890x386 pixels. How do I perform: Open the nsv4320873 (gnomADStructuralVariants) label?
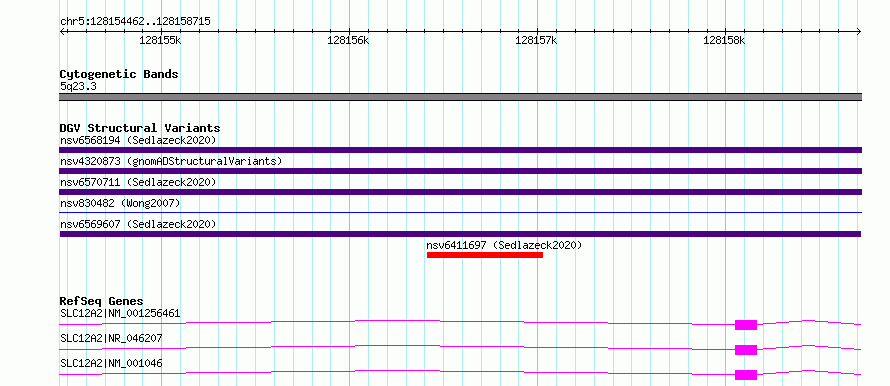click(171, 161)
